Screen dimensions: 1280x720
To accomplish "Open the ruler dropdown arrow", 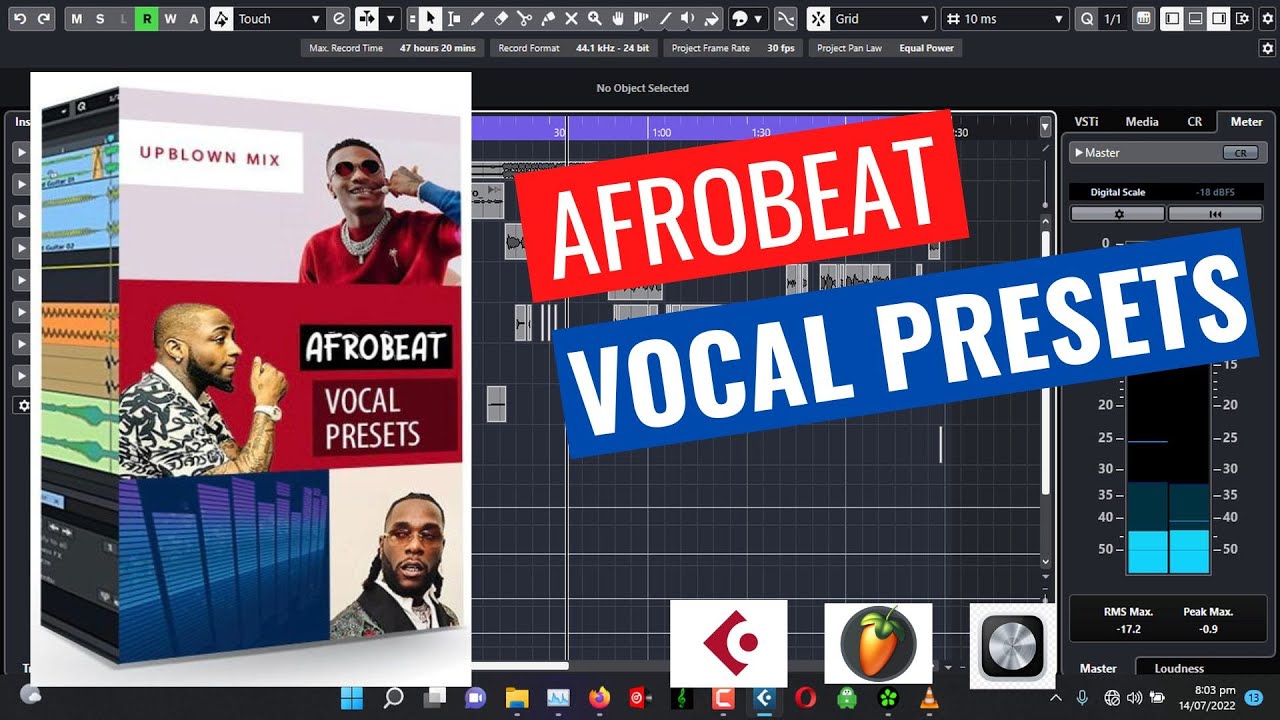I will coord(1046,127).
